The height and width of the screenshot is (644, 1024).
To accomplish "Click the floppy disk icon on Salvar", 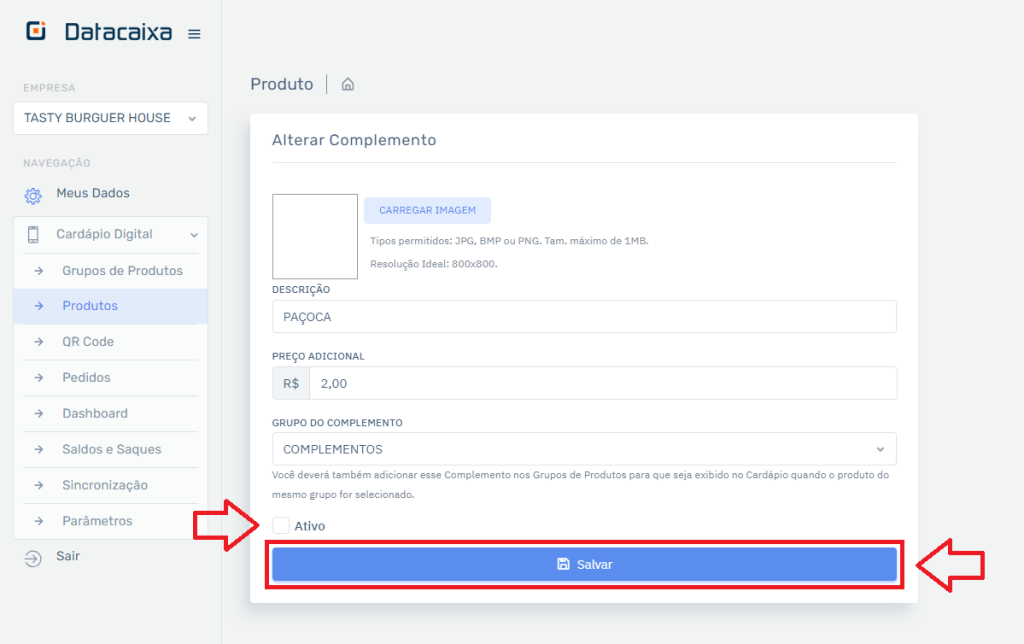I will [x=563, y=565].
